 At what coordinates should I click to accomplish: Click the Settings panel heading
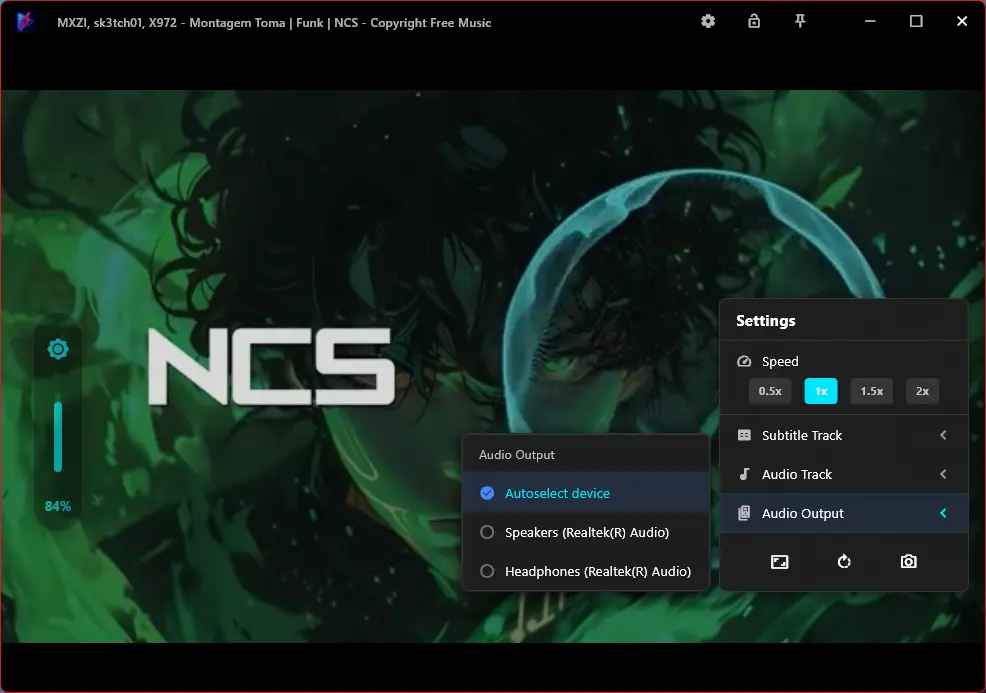point(765,321)
